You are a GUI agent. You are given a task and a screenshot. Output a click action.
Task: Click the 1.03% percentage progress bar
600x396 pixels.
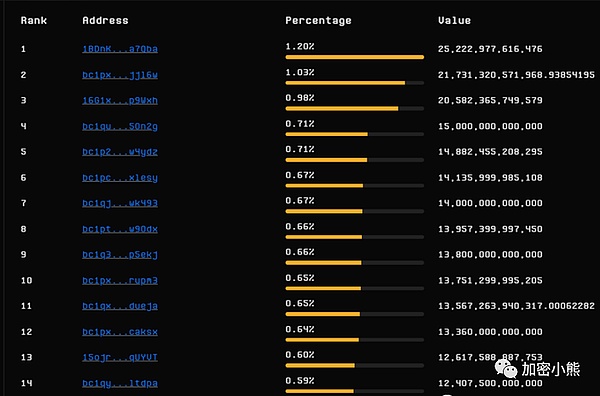tap(355, 83)
